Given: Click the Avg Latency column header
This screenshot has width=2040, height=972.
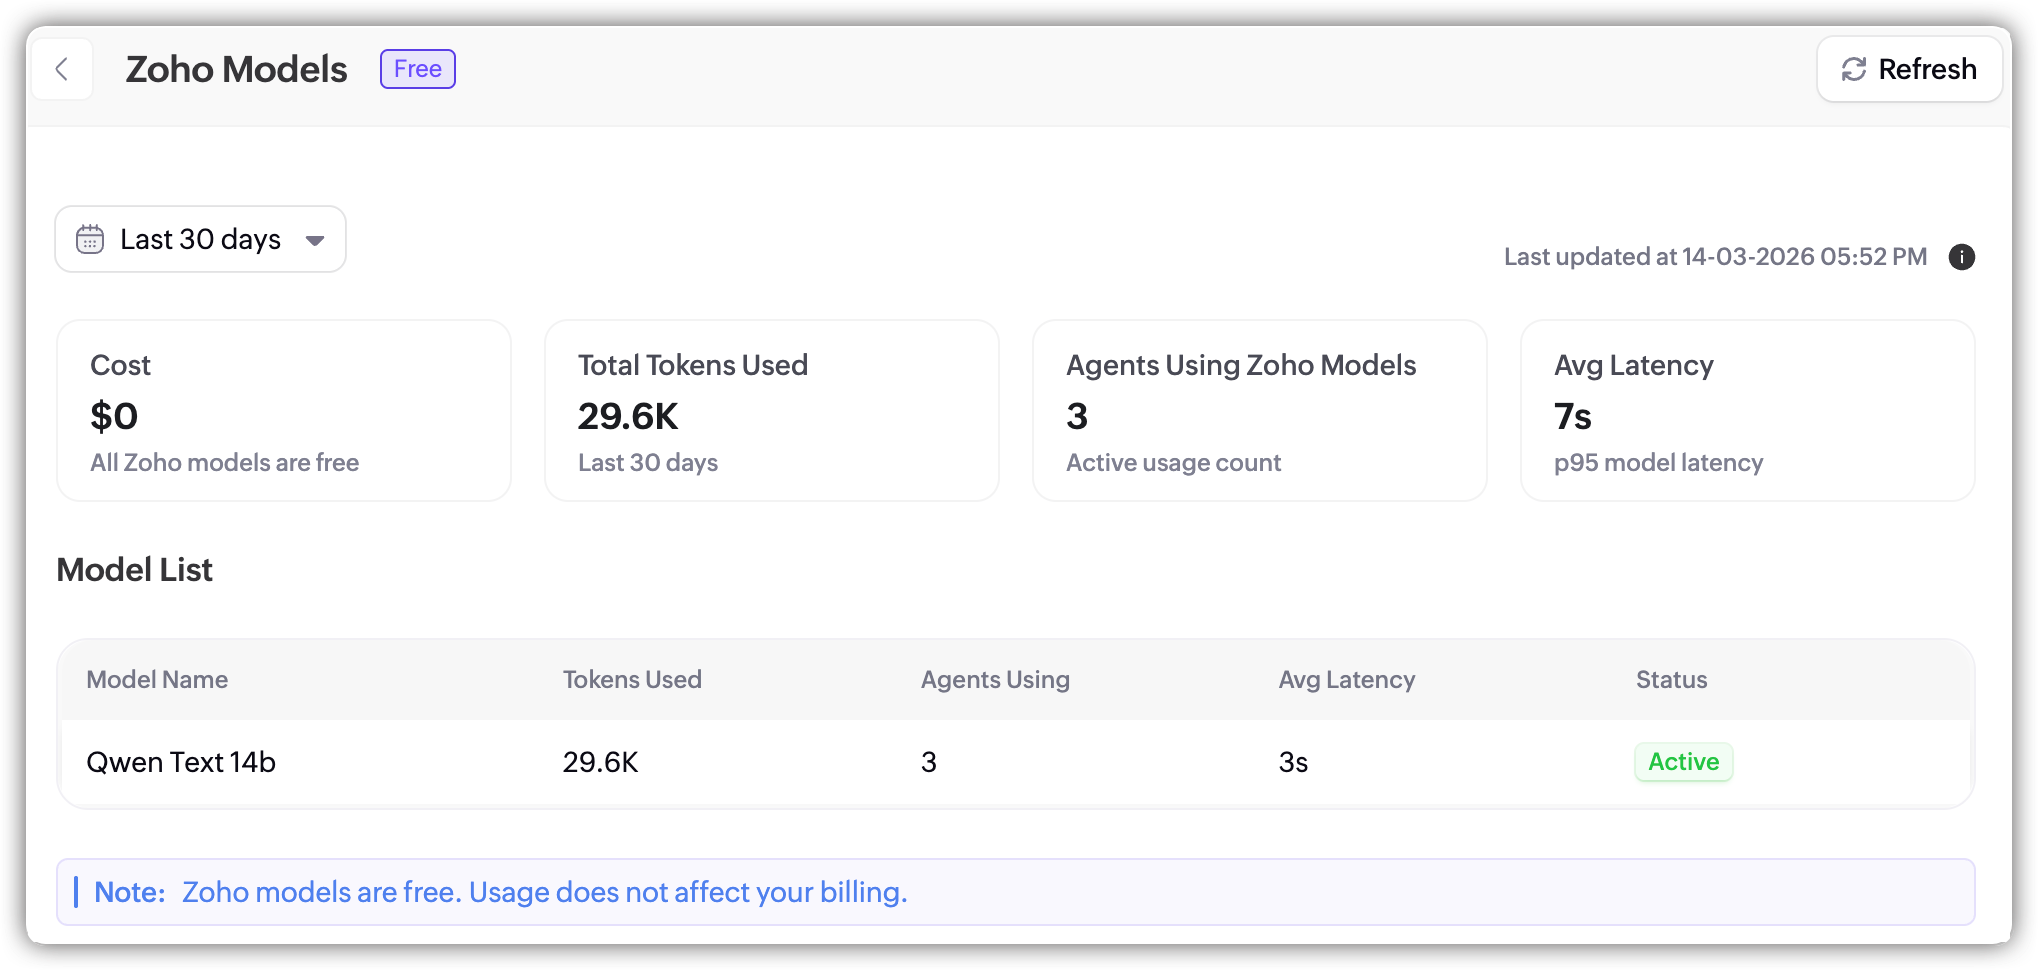Looking at the screenshot, I should point(1346,680).
